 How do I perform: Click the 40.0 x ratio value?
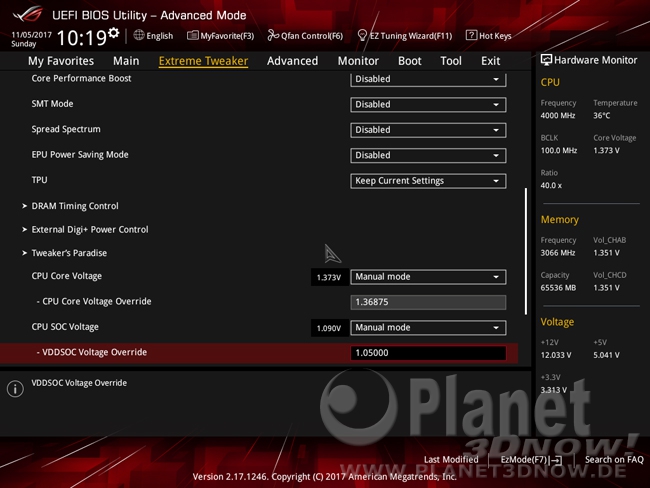click(551, 185)
